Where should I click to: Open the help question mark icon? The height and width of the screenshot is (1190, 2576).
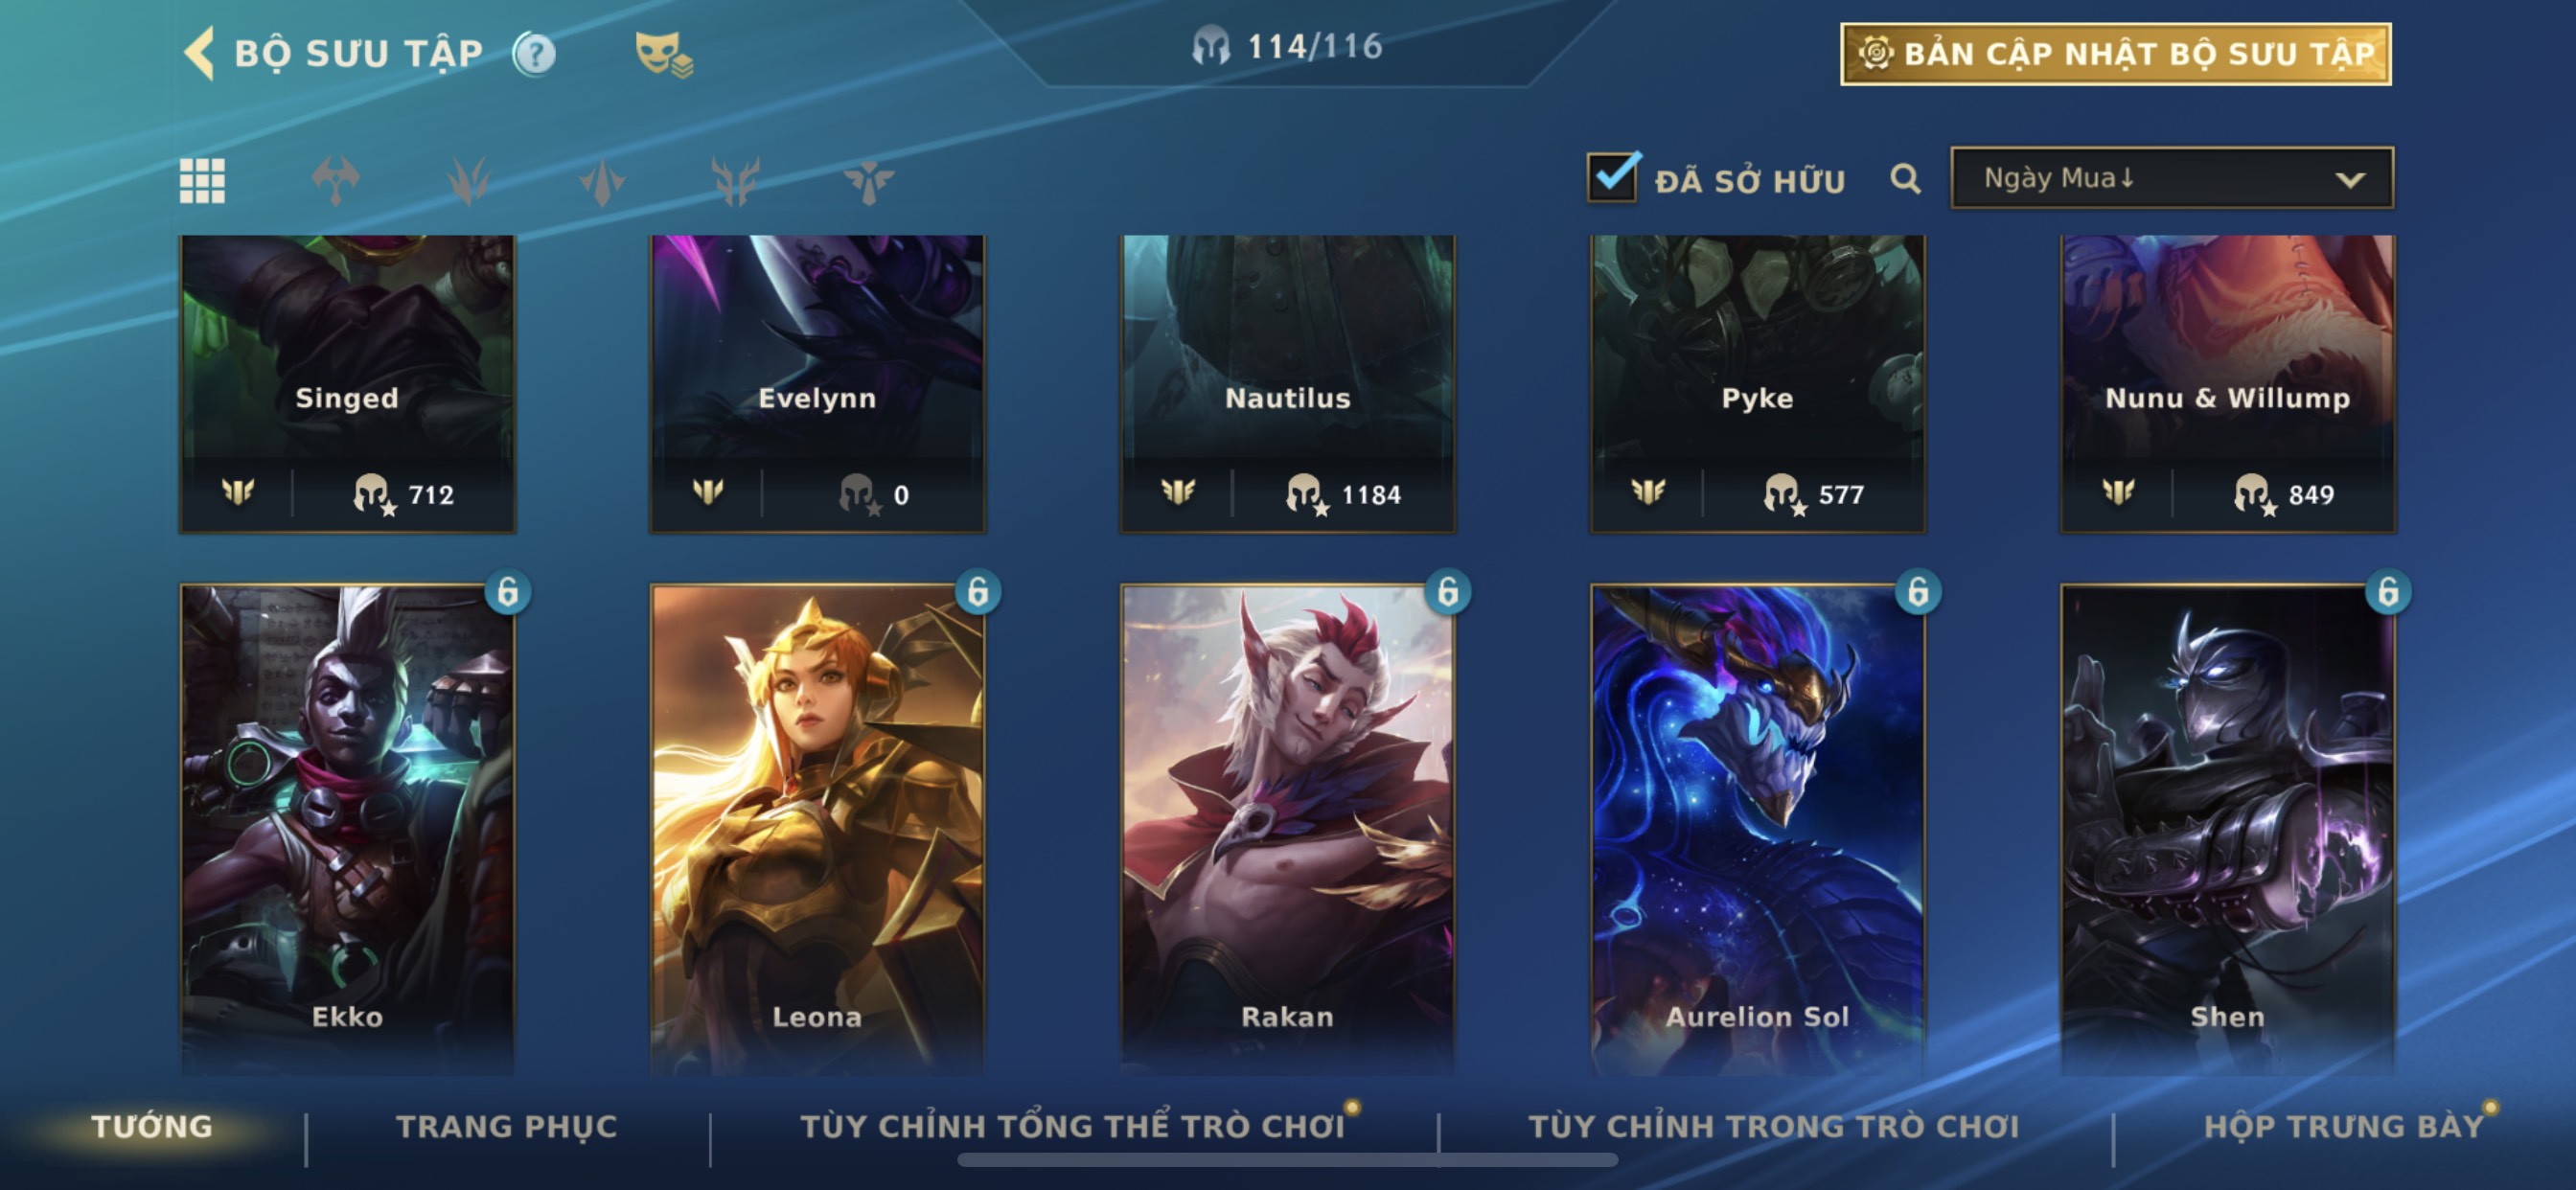pos(534,54)
